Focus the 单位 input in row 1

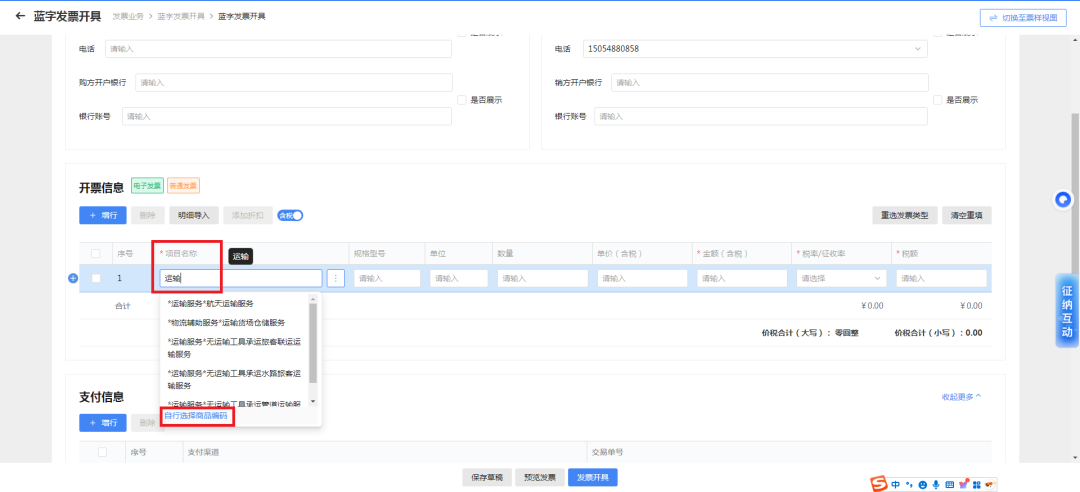[x=459, y=278]
